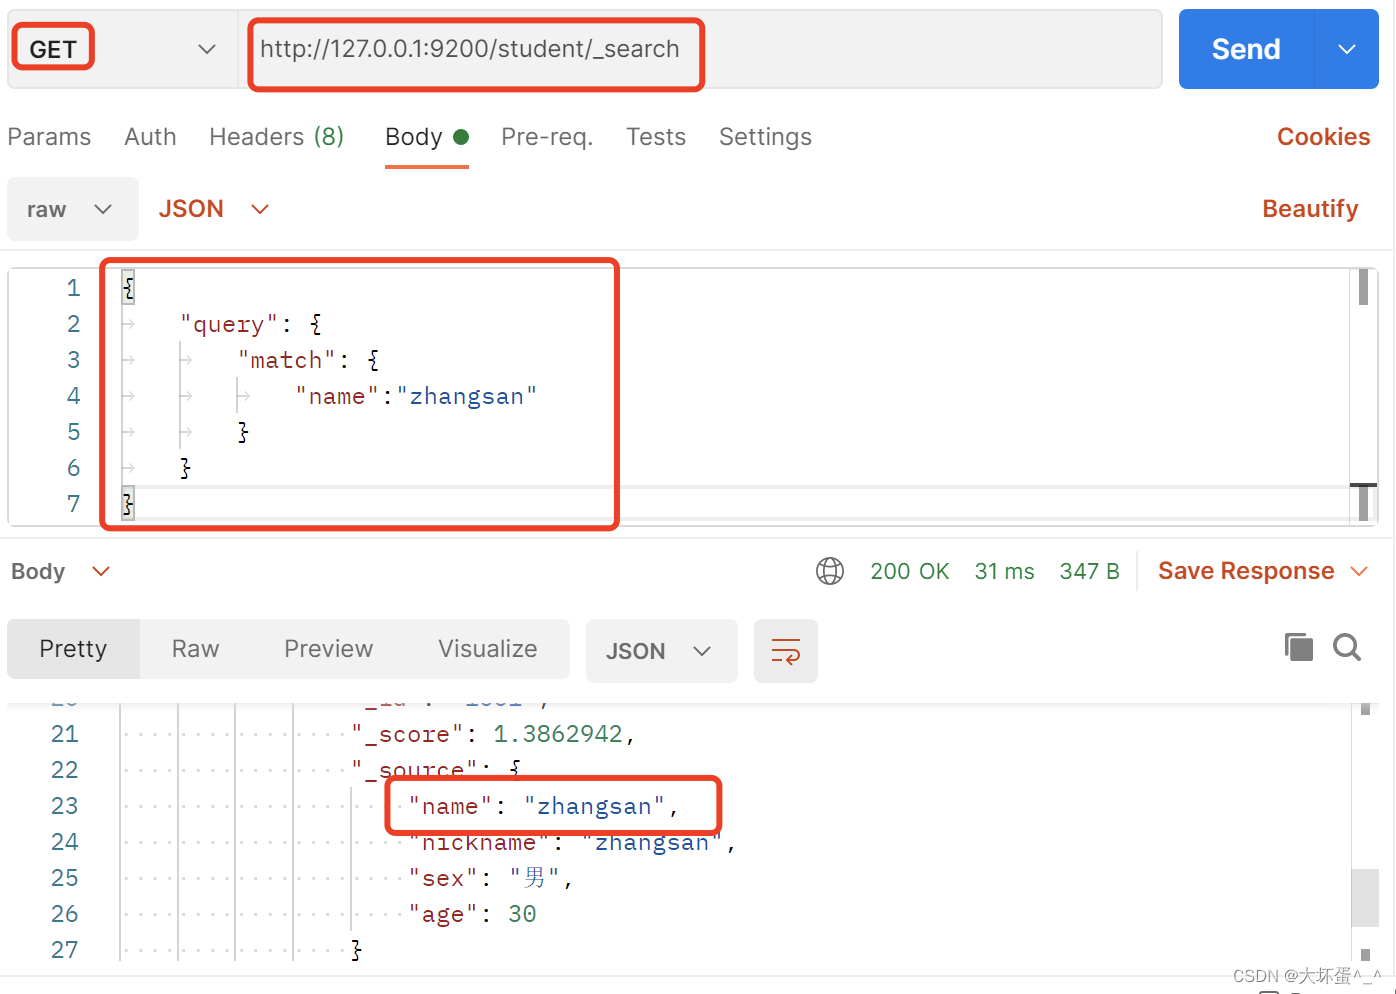This screenshot has height=994, width=1396.
Task: Click line number 21 in the response
Action: (65, 734)
